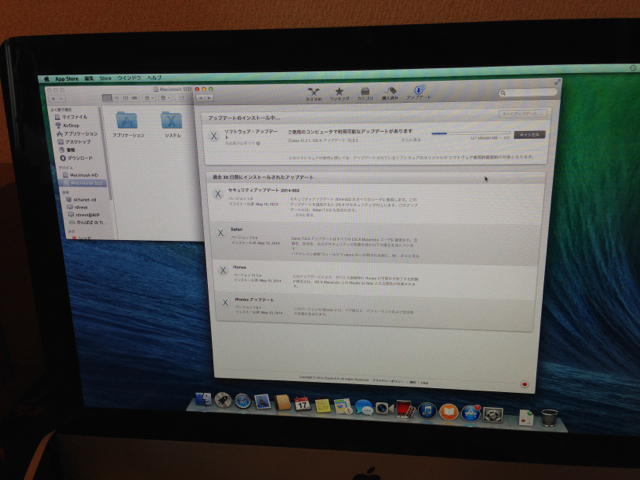Launch Safari from the Dock
Screen dimensions: 640x480
242,401
